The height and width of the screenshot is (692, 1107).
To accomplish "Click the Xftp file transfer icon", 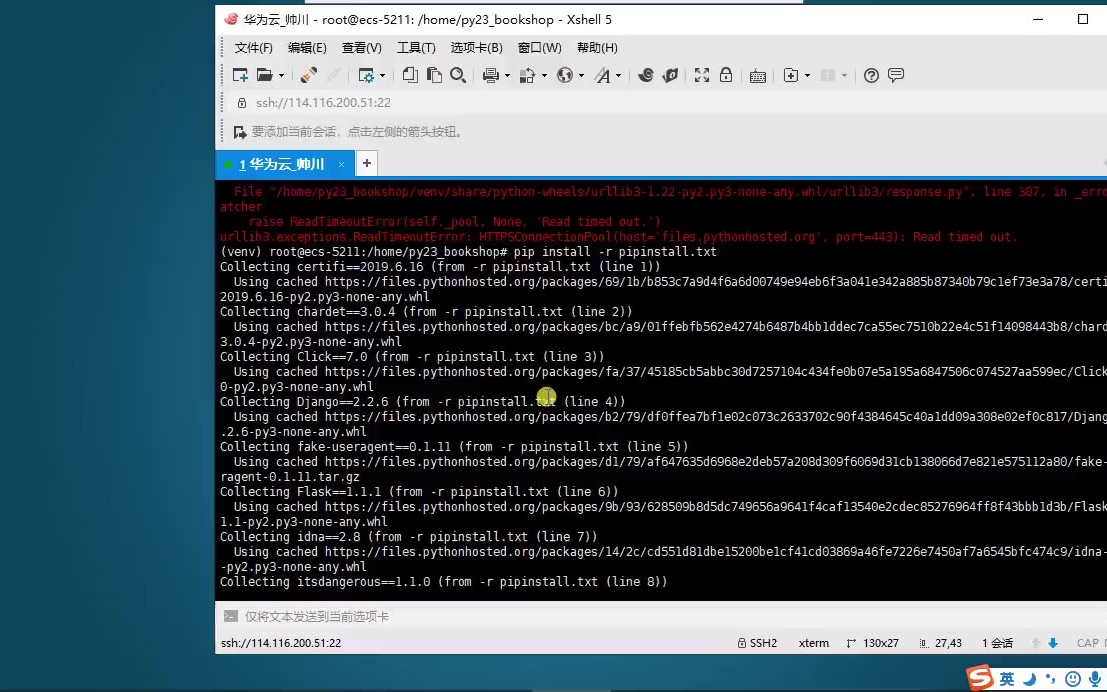I will click(x=670, y=75).
